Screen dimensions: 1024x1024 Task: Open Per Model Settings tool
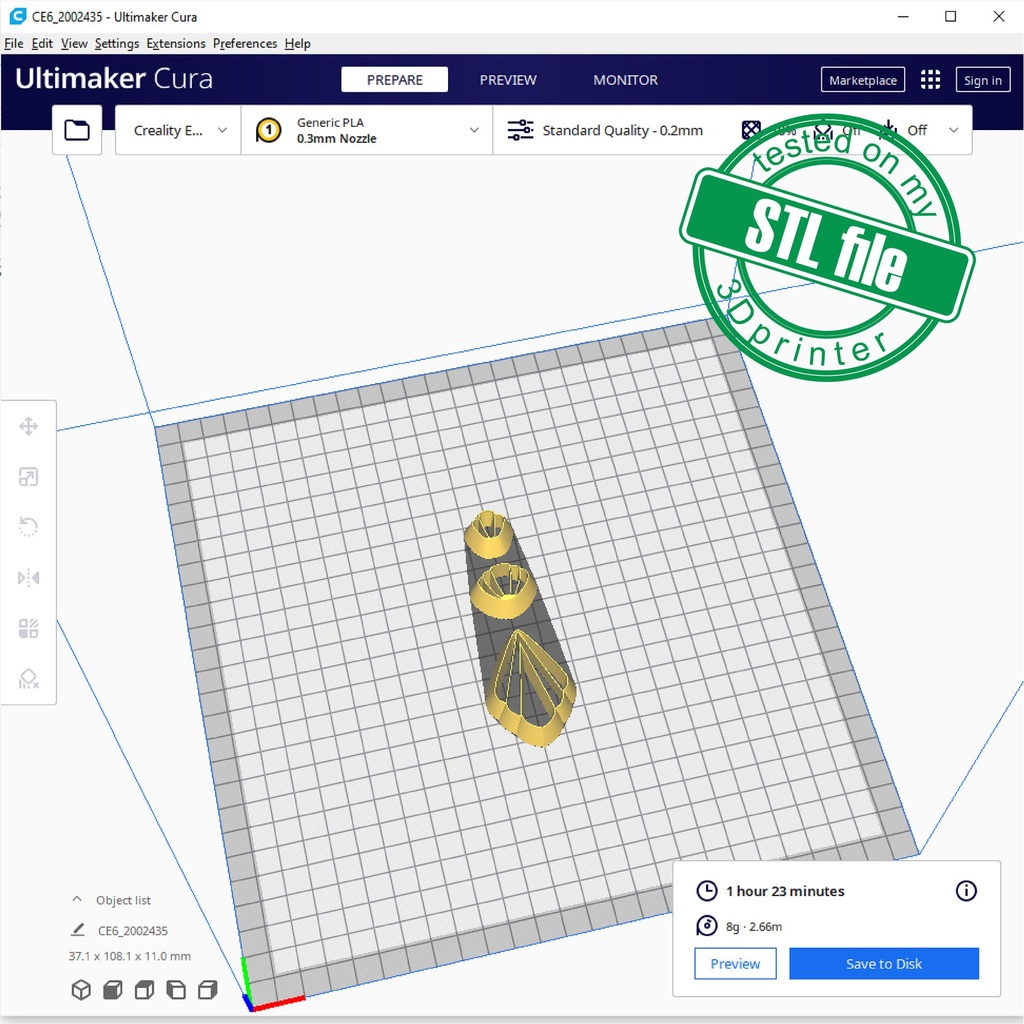click(x=28, y=628)
